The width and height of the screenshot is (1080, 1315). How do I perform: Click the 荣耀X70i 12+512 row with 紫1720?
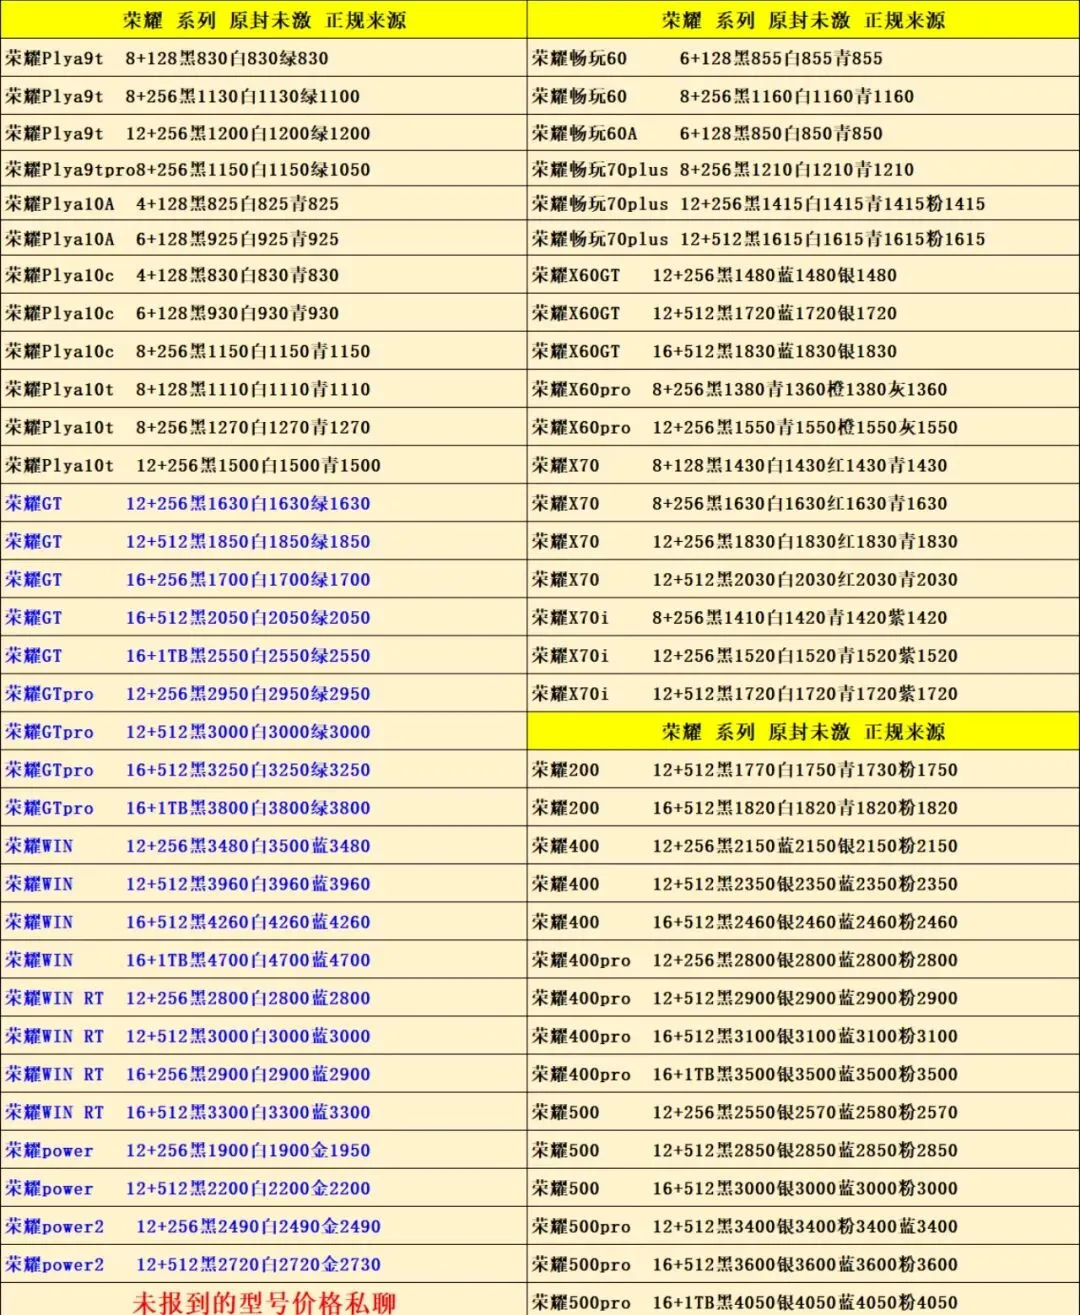[x=803, y=693]
